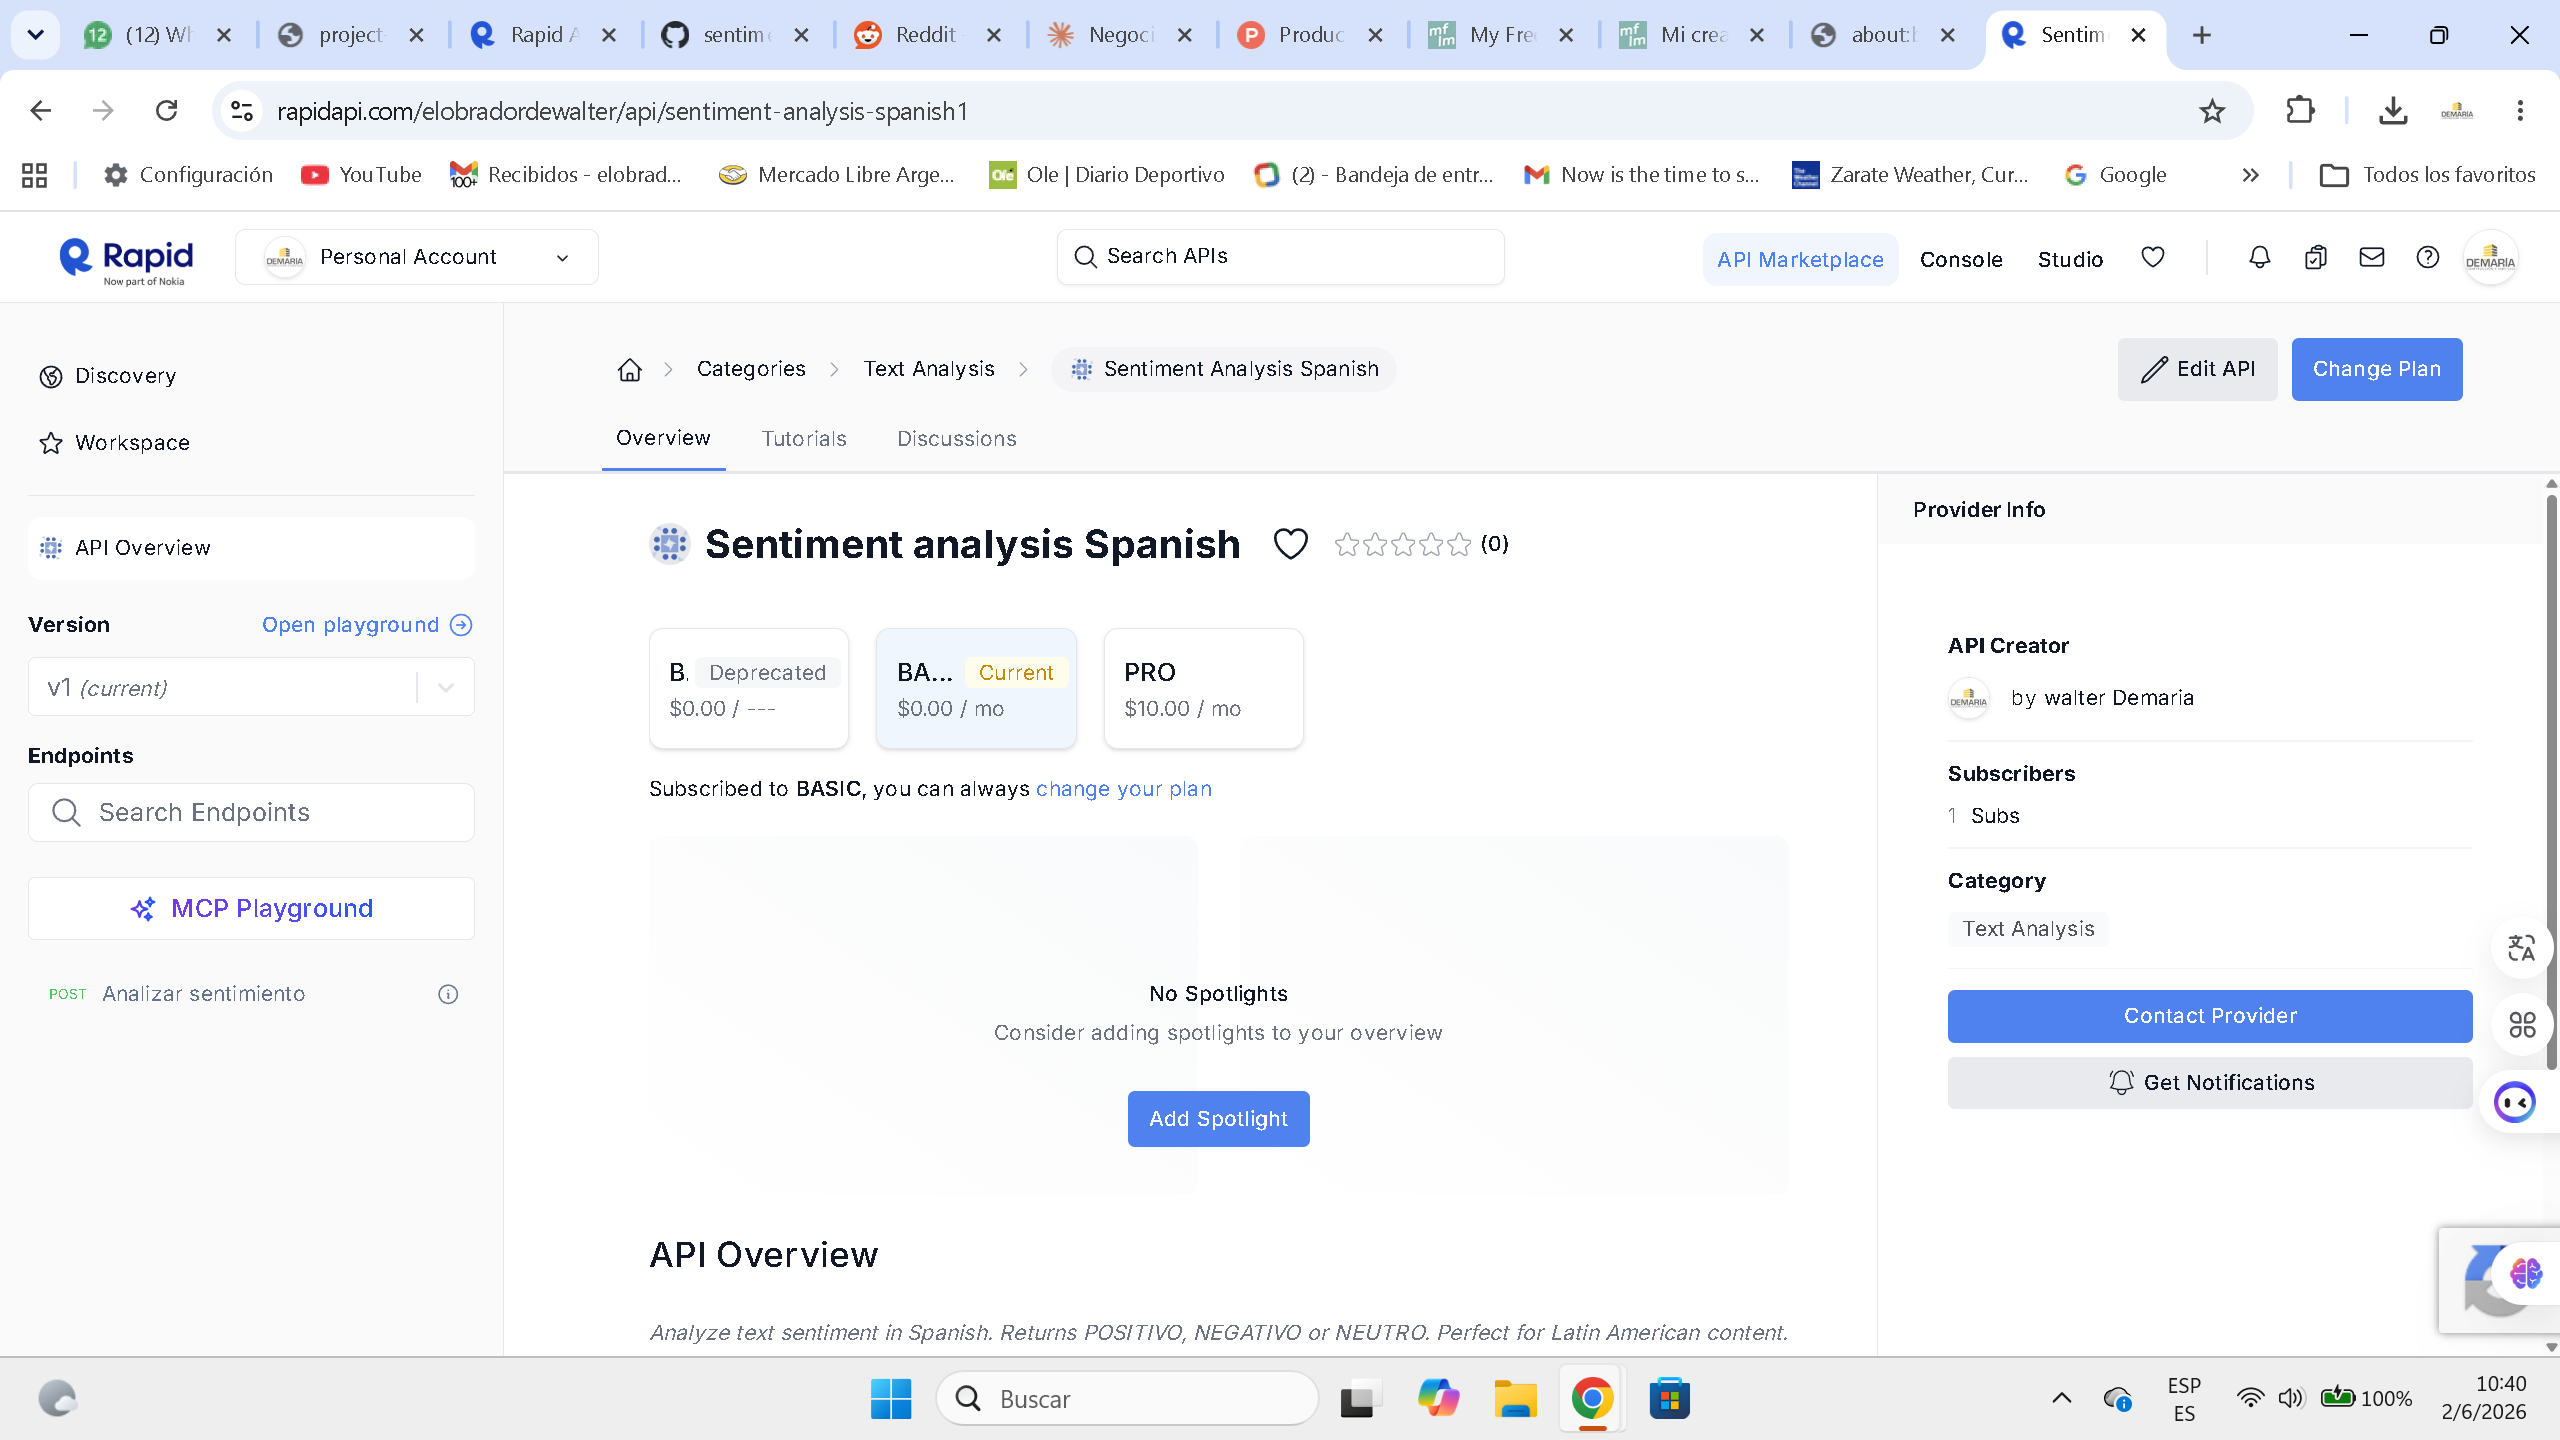Image resolution: width=2560 pixels, height=1440 pixels.
Task: Open the help question mark icon
Action: click(x=2427, y=258)
